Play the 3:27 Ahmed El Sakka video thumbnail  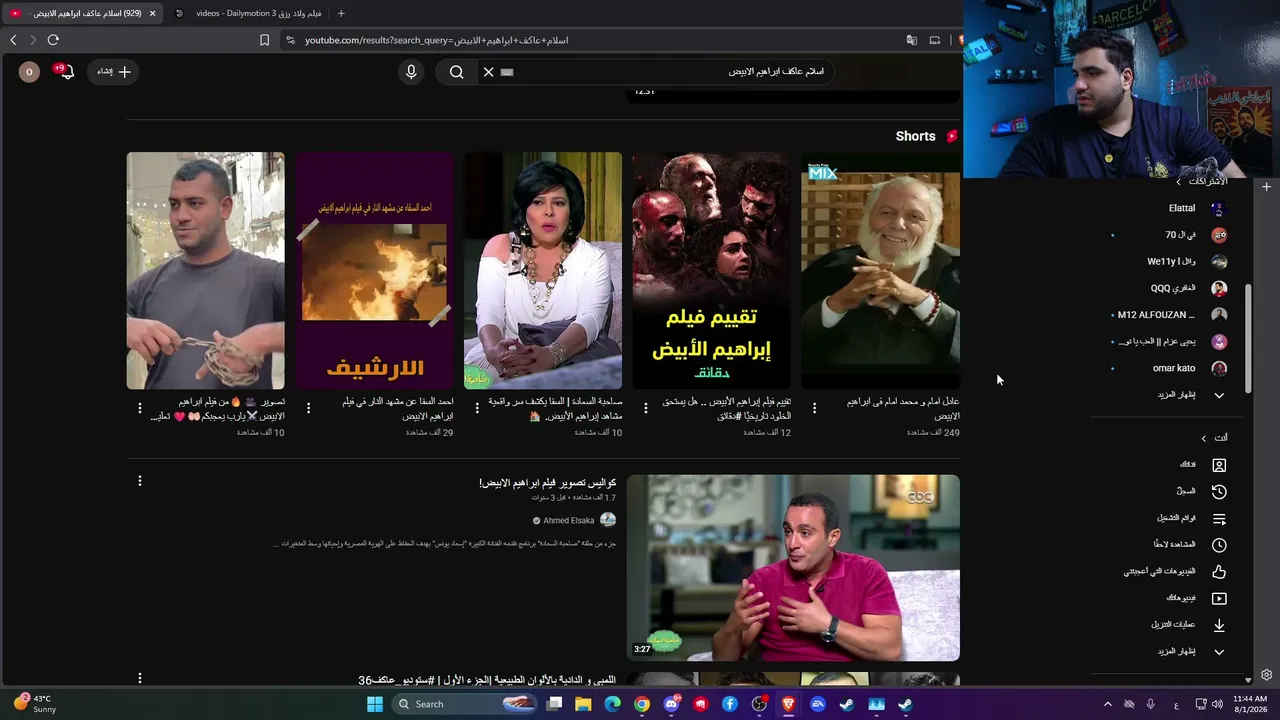[793, 568]
